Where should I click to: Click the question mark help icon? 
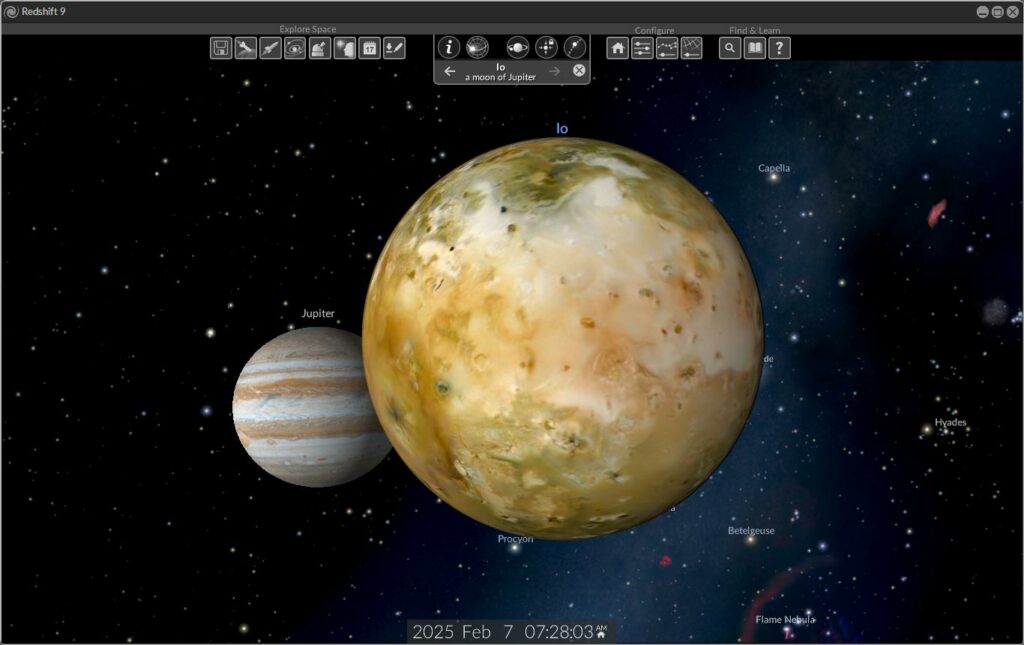pyautogui.click(x=779, y=48)
